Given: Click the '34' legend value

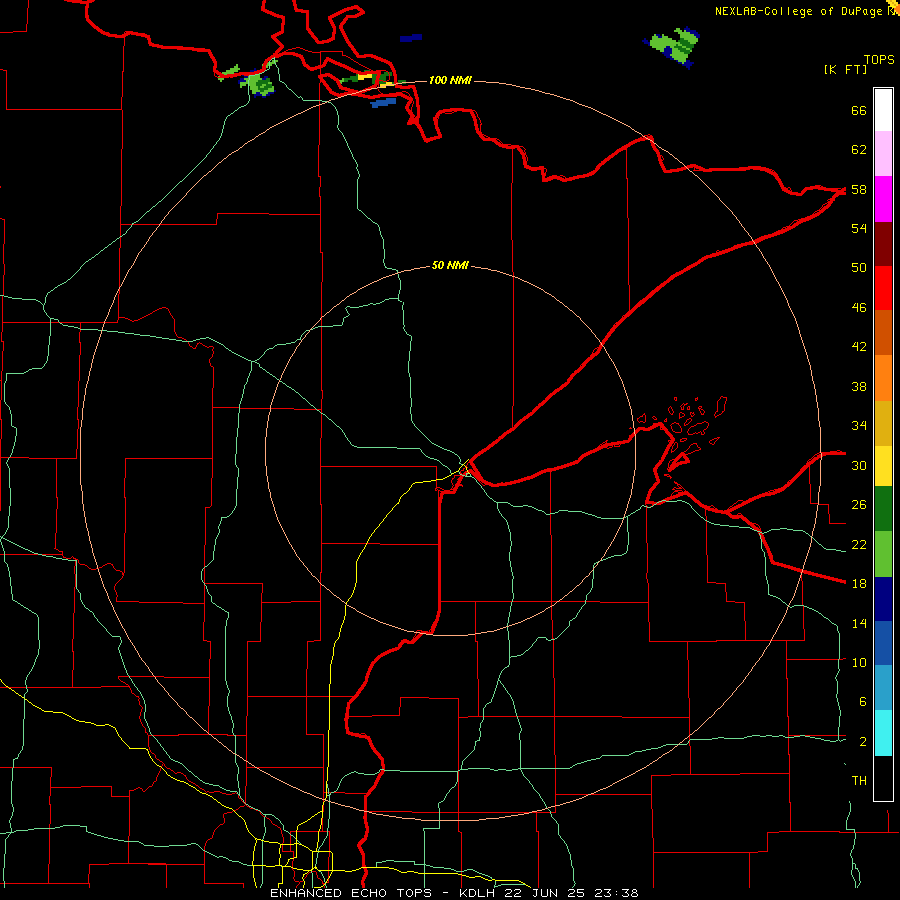Looking at the screenshot, I should (859, 426).
